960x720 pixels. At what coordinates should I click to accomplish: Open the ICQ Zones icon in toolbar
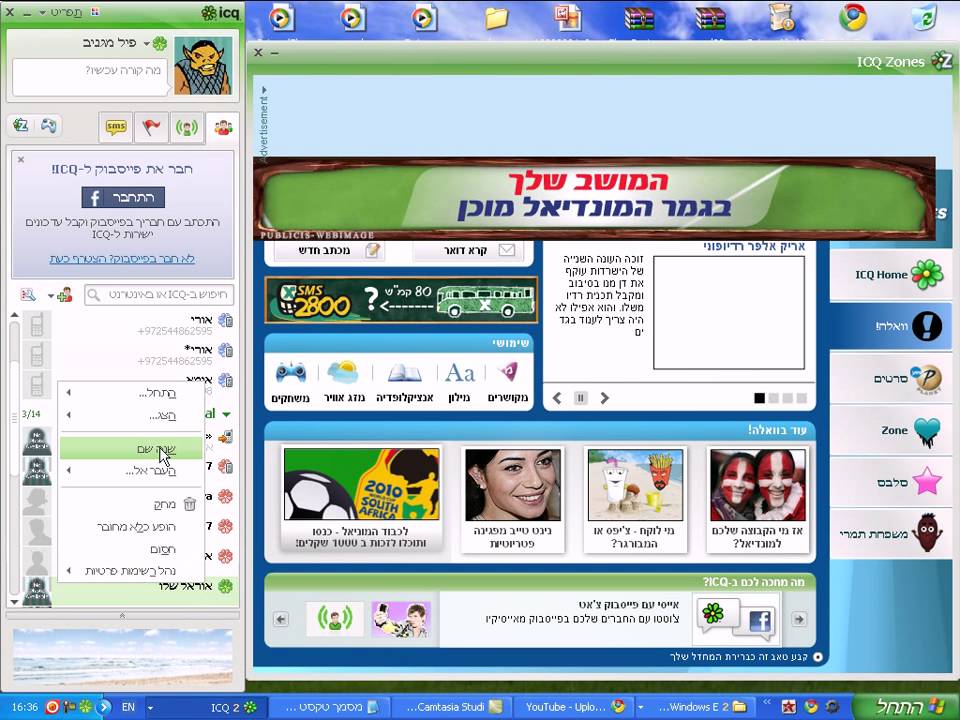(21, 126)
